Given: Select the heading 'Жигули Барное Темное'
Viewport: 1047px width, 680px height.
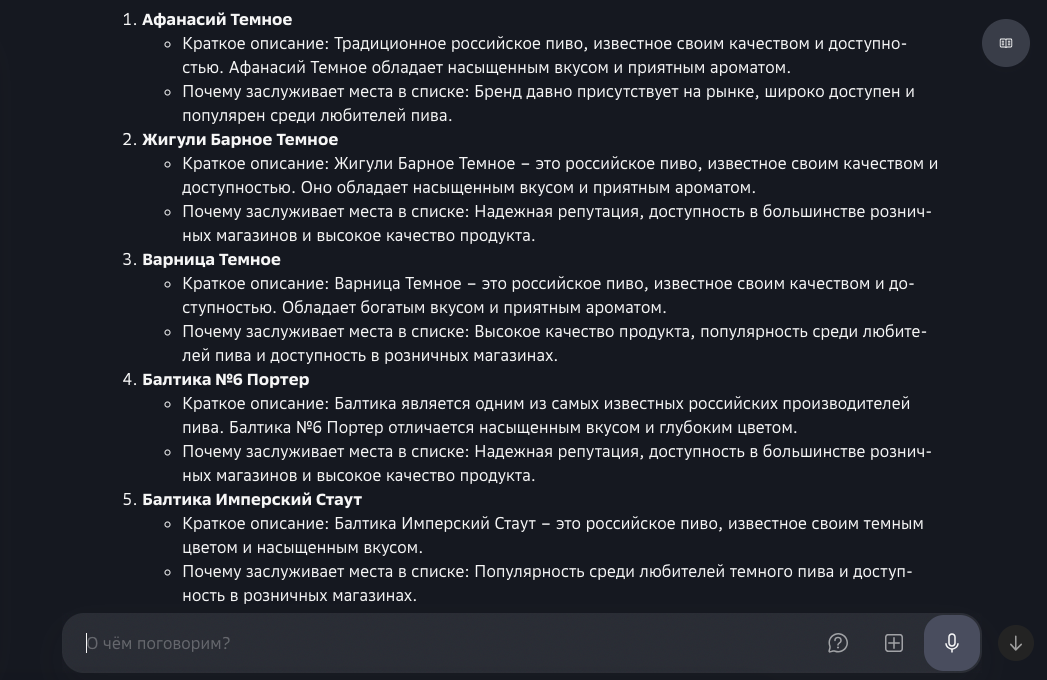Looking at the screenshot, I should (x=240, y=139).
